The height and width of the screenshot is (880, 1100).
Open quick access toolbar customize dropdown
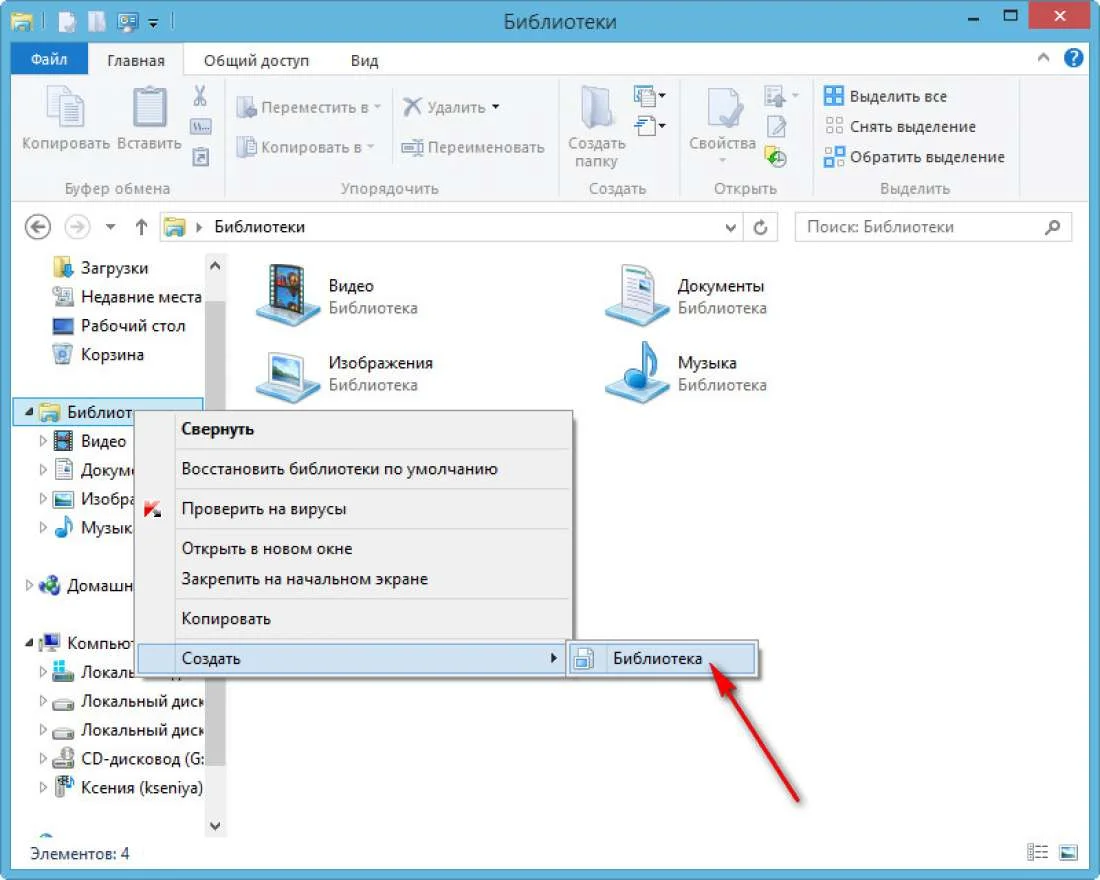pyautogui.click(x=154, y=24)
